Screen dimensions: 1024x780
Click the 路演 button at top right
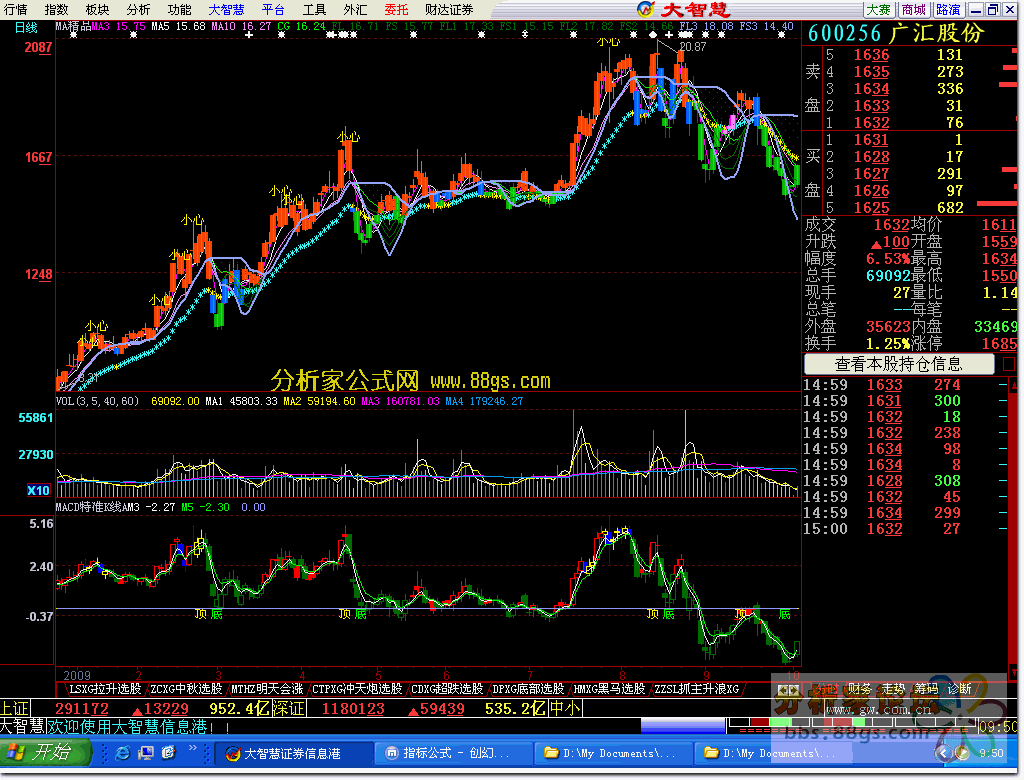(x=948, y=9)
